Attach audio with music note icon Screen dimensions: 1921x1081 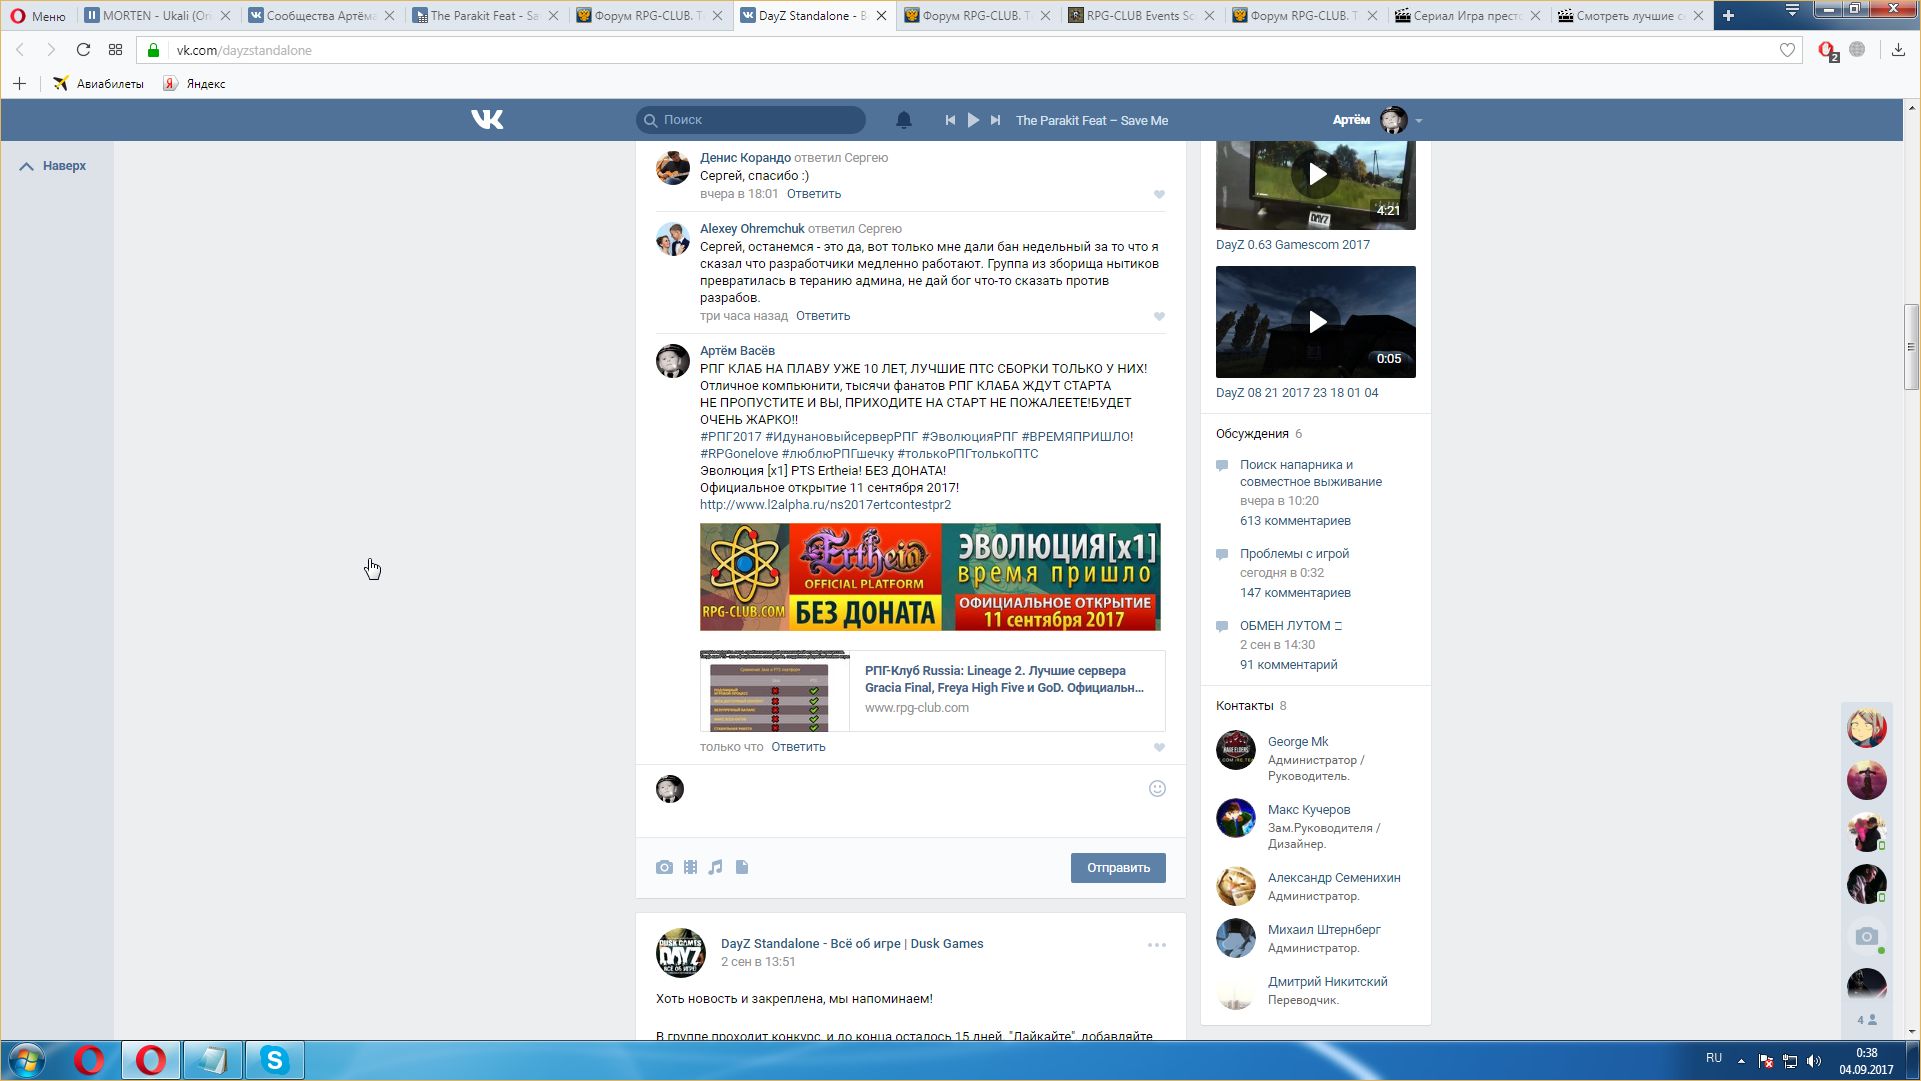pyautogui.click(x=715, y=868)
